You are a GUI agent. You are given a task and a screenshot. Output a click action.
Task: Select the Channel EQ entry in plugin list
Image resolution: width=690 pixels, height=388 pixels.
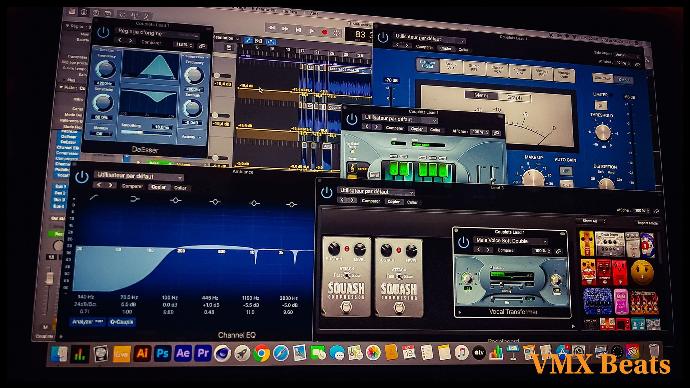(67, 148)
